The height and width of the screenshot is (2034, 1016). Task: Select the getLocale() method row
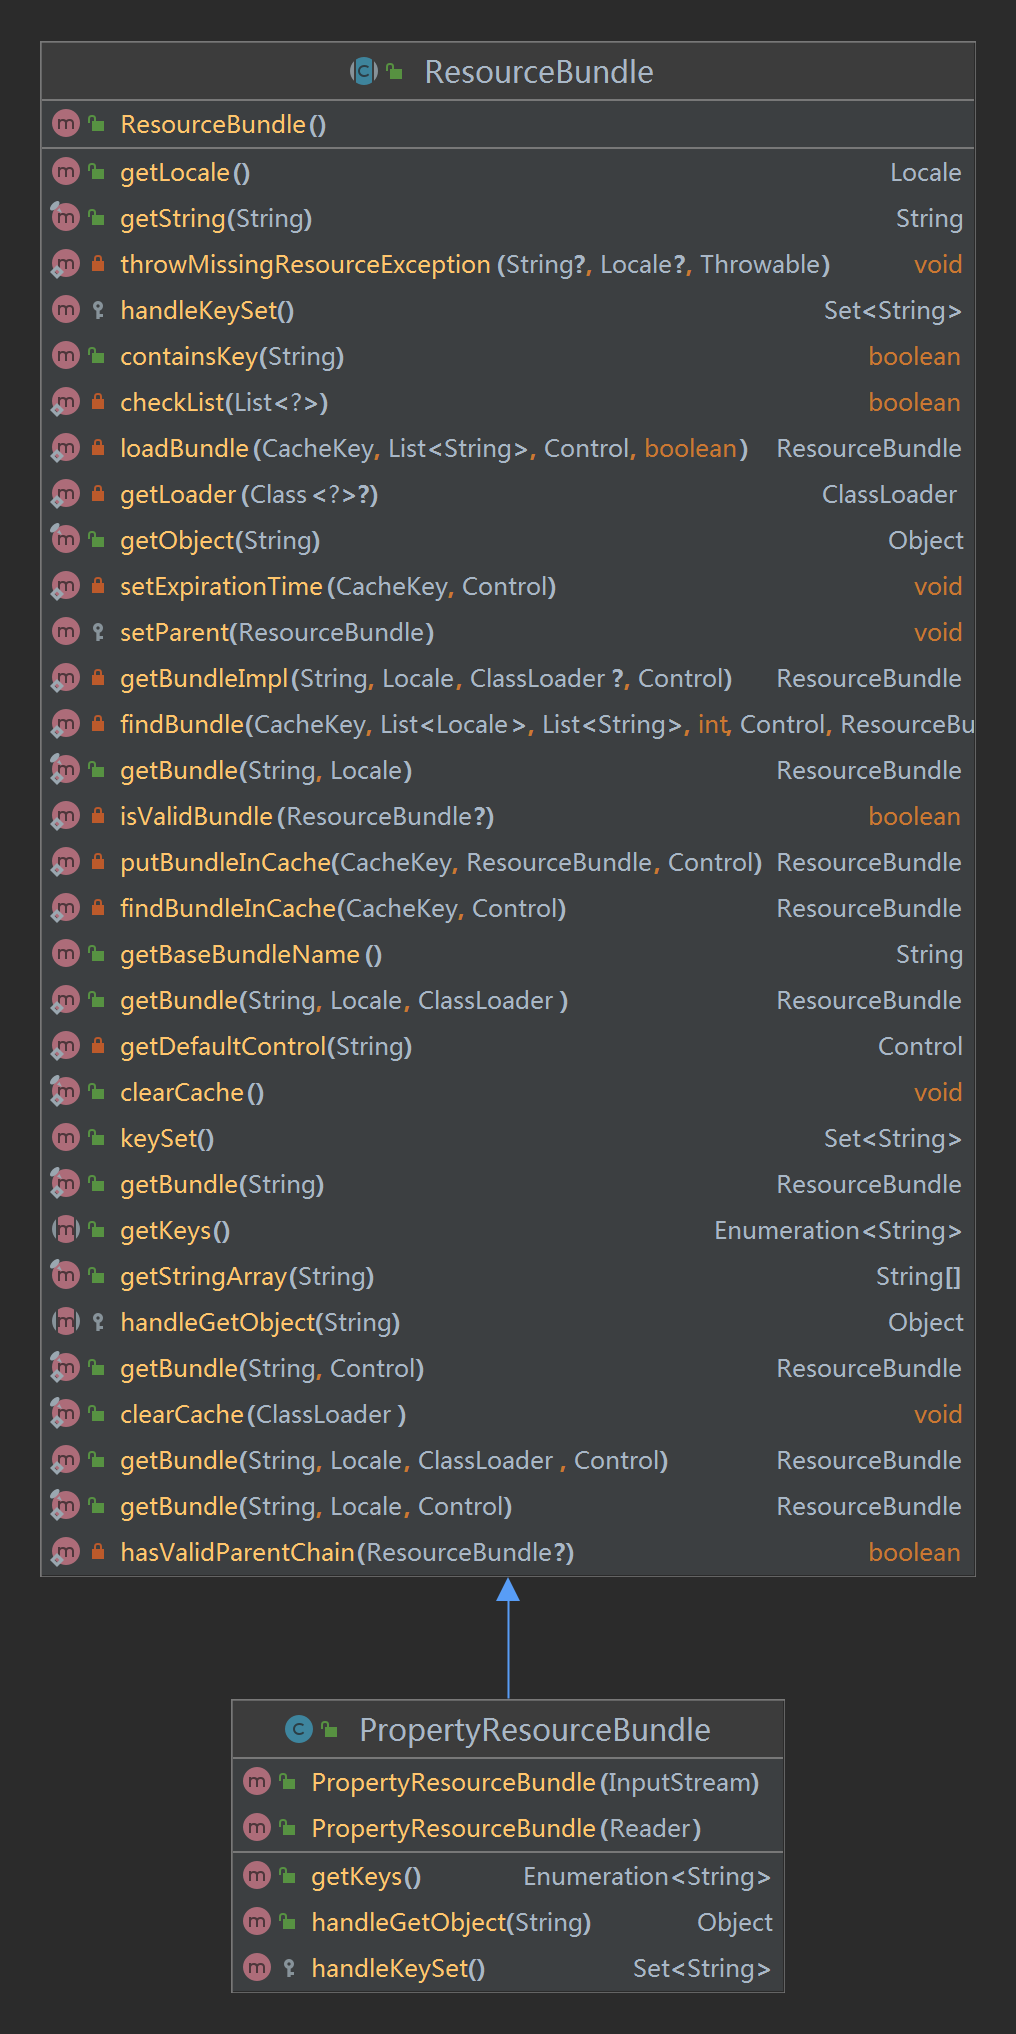point(508,172)
